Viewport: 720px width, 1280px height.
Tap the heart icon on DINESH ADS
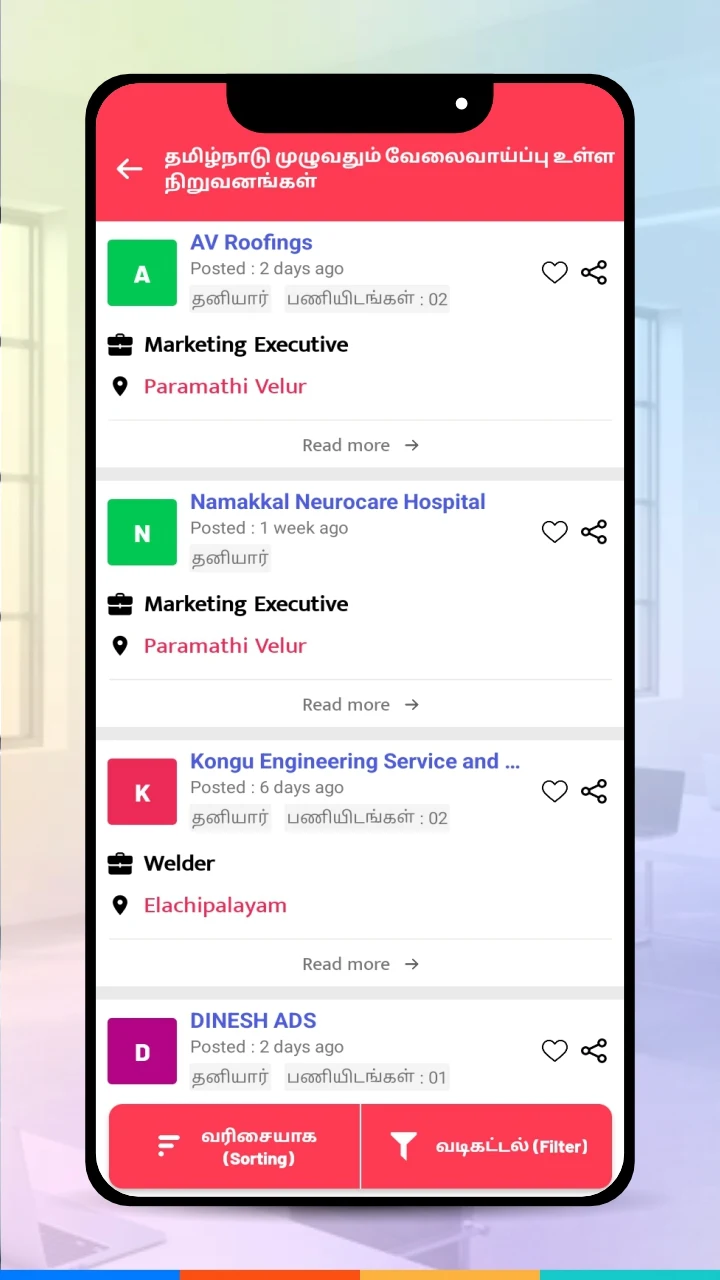coord(555,1051)
